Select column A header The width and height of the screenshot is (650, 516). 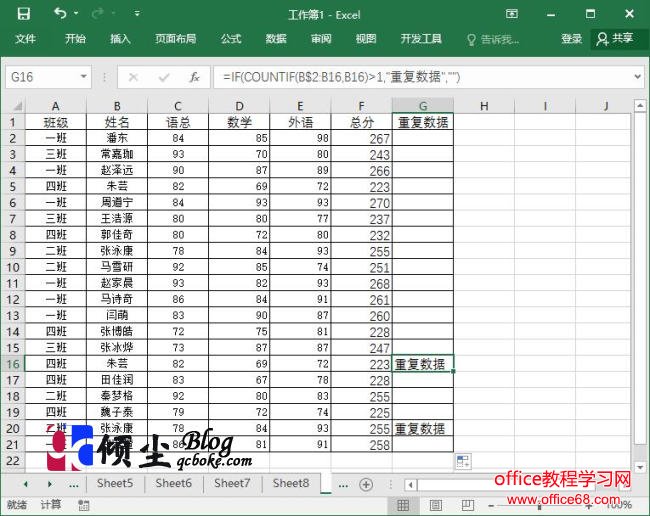coord(56,106)
